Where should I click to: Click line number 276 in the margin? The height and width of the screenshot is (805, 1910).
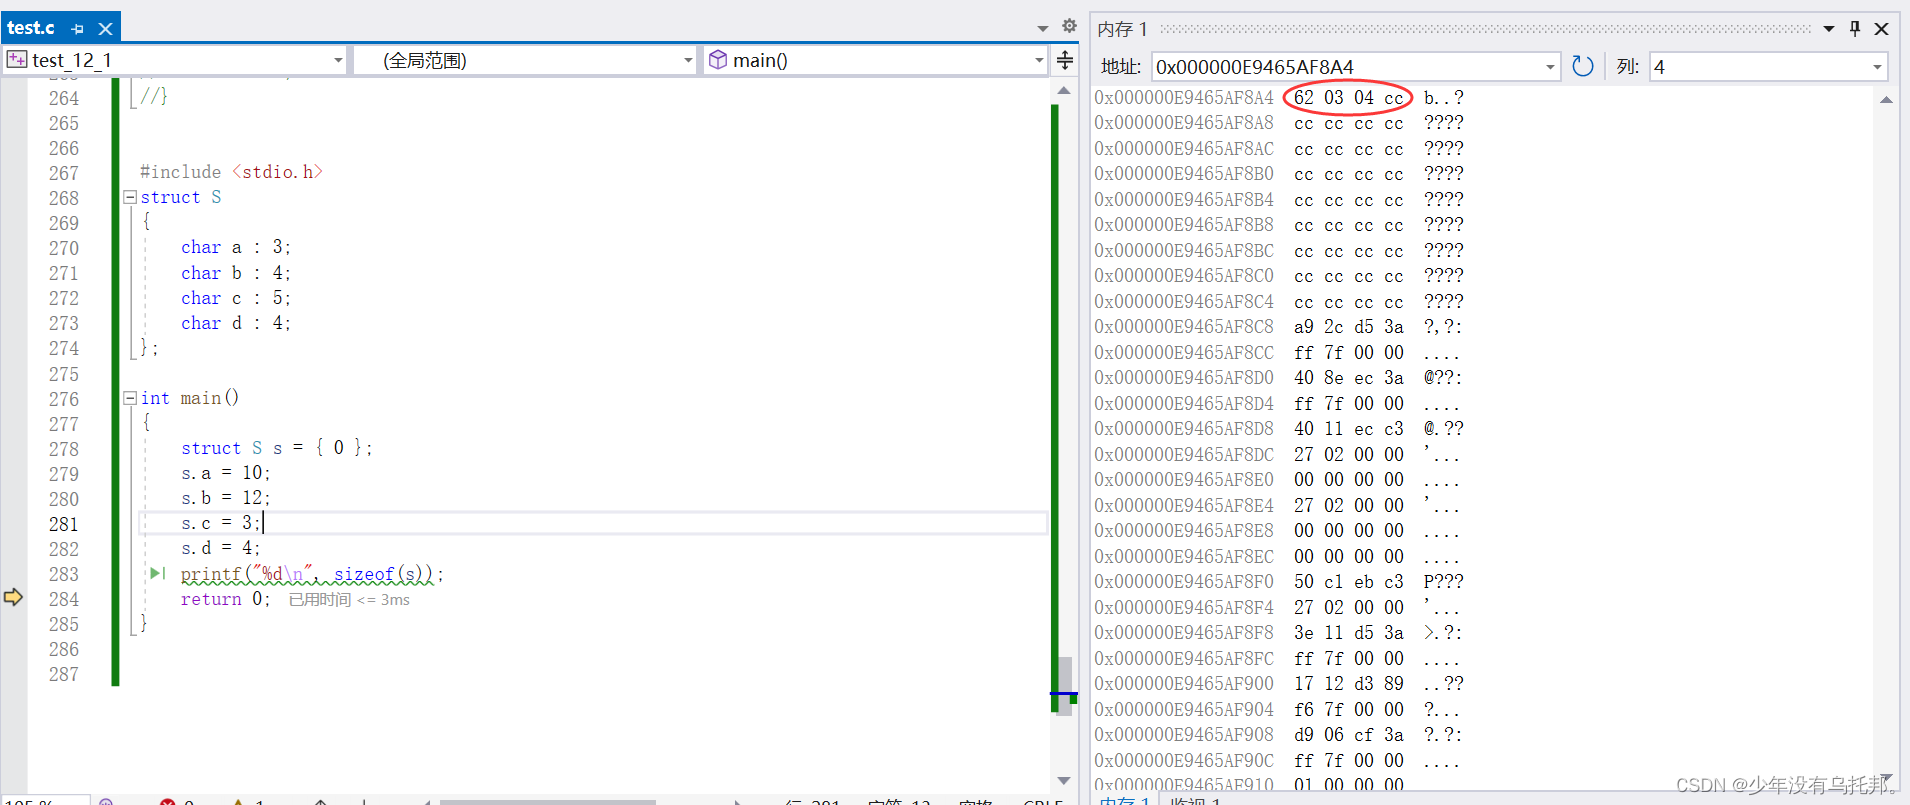click(64, 399)
